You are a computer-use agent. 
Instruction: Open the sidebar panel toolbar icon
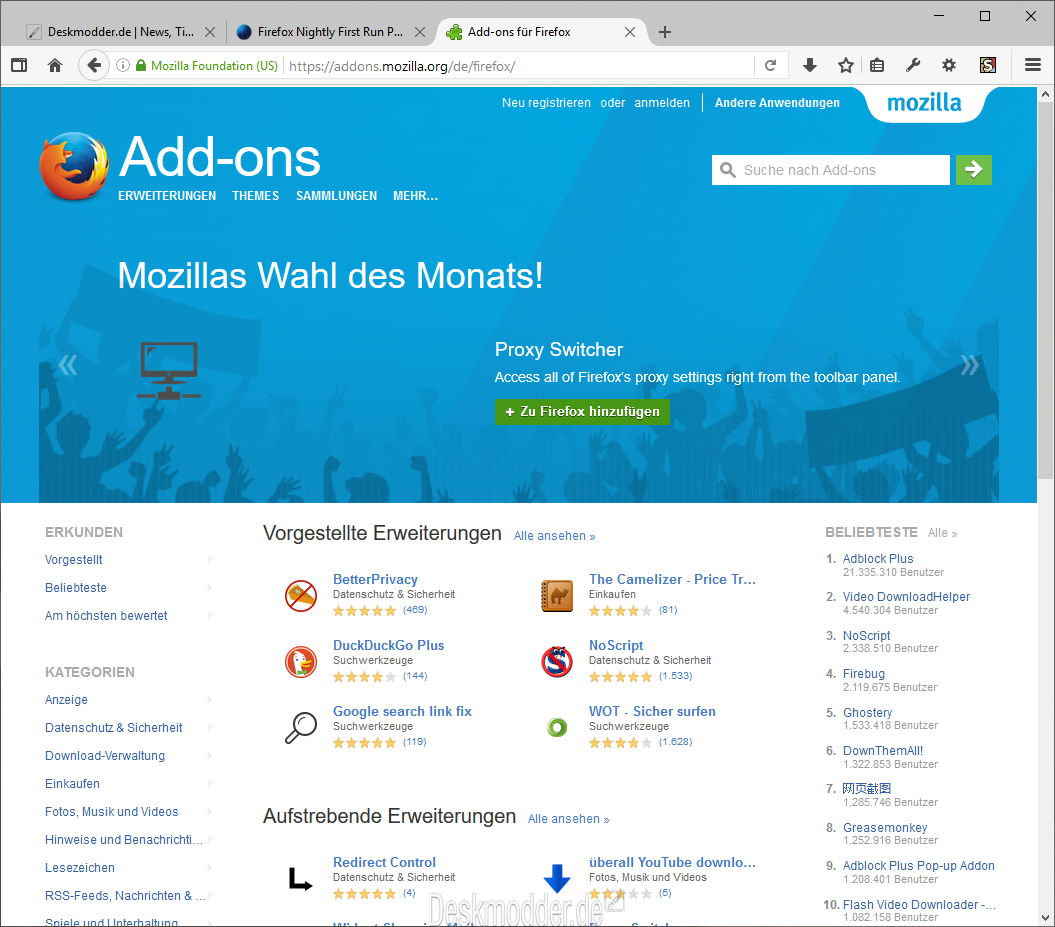coord(20,65)
